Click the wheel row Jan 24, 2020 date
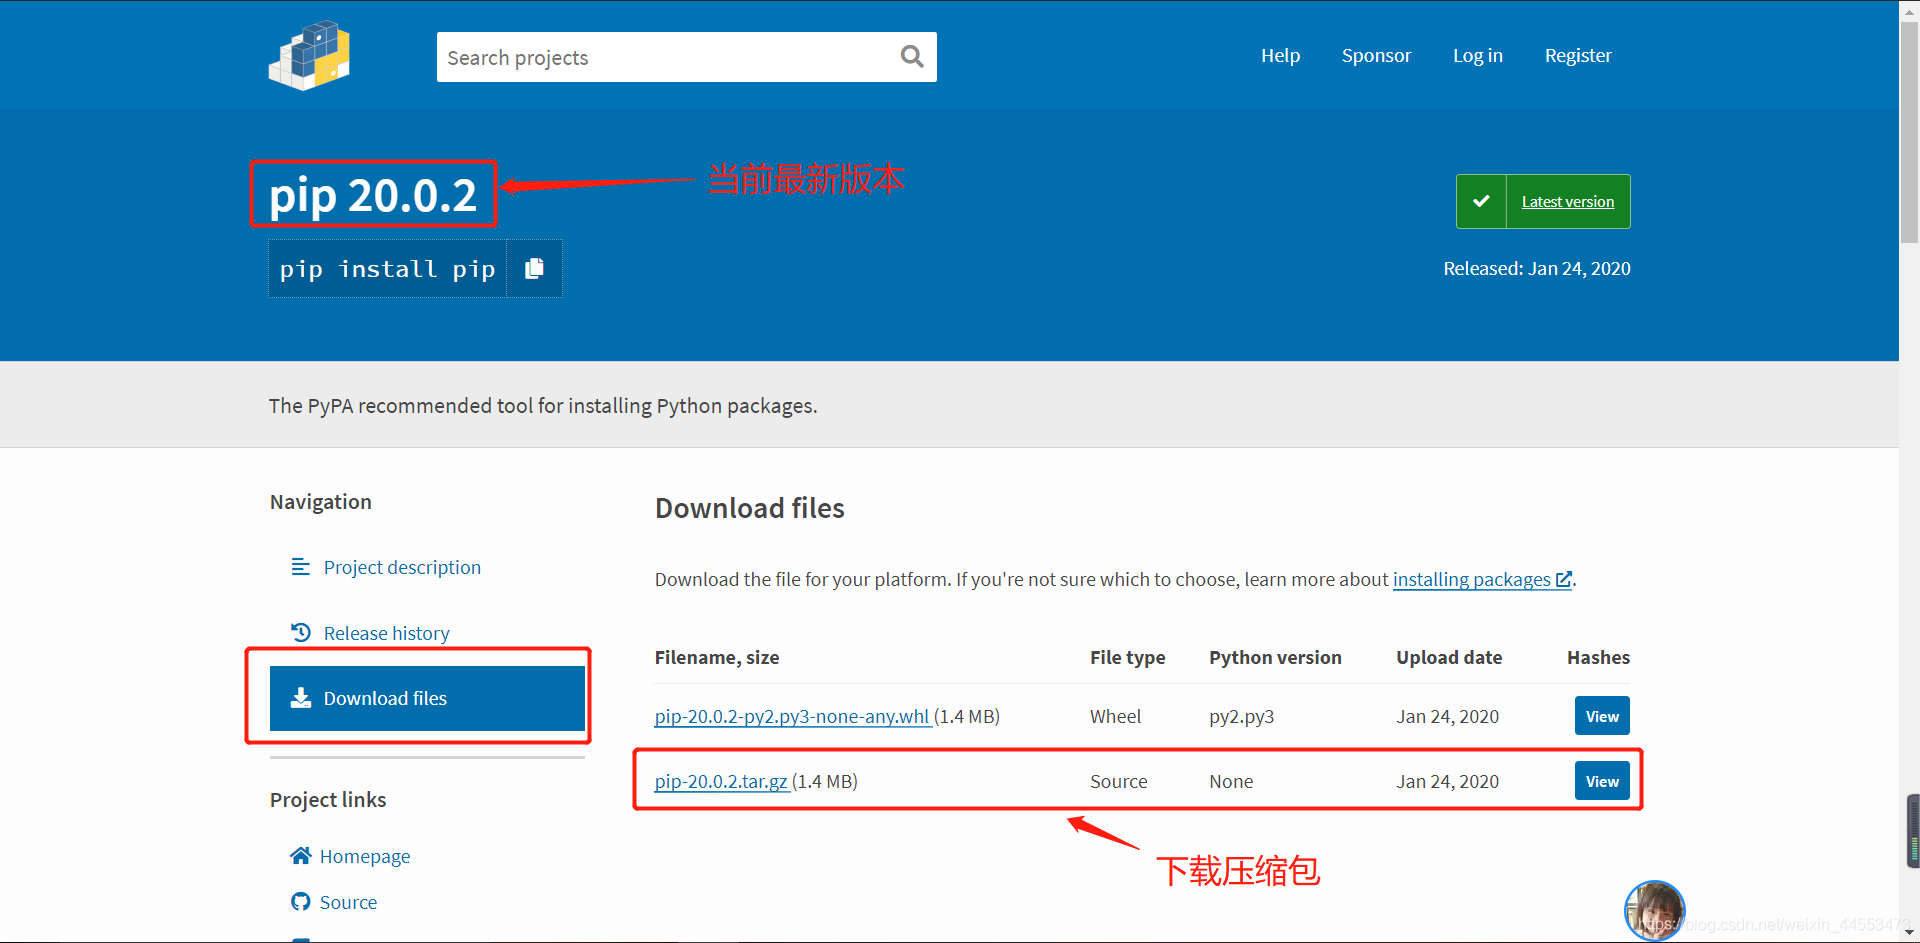The width and height of the screenshot is (1920, 943). coord(1447,716)
